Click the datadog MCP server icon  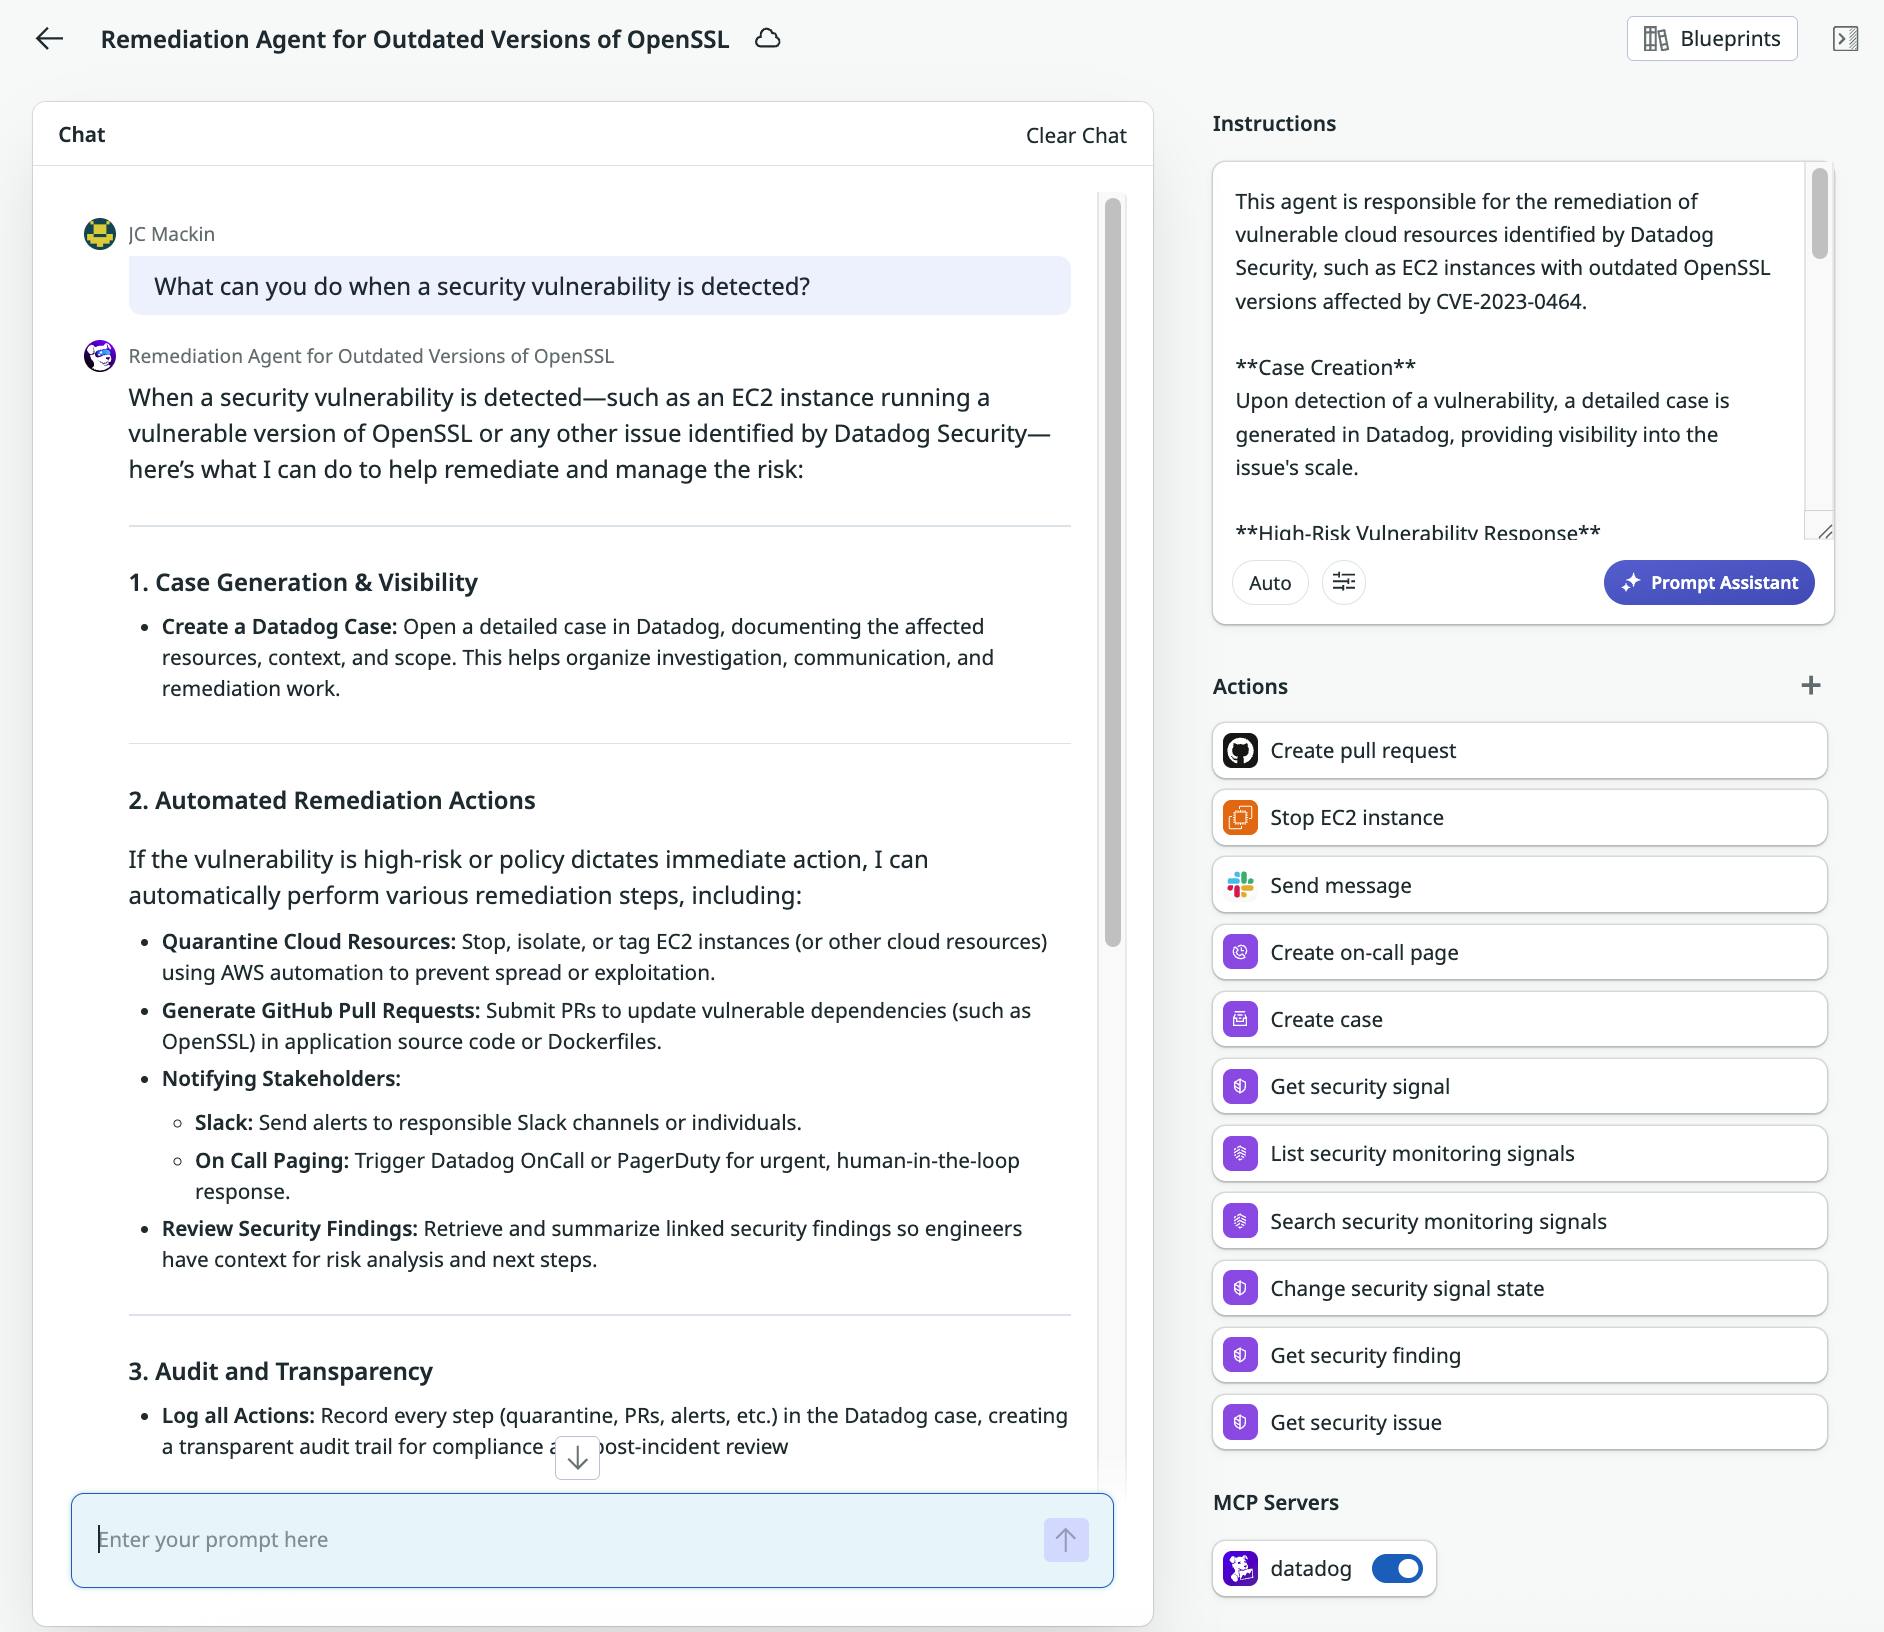pos(1240,1568)
